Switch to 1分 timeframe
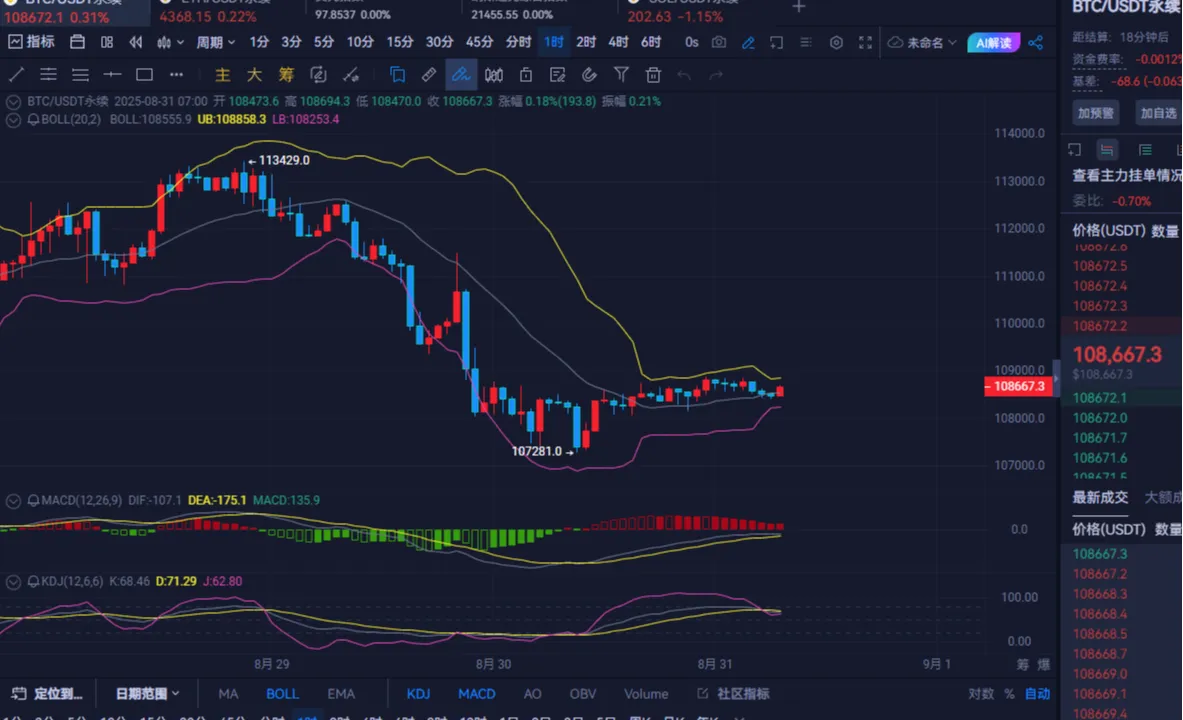The height and width of the screenshot is (720, 1183). (x=259, y=42)
